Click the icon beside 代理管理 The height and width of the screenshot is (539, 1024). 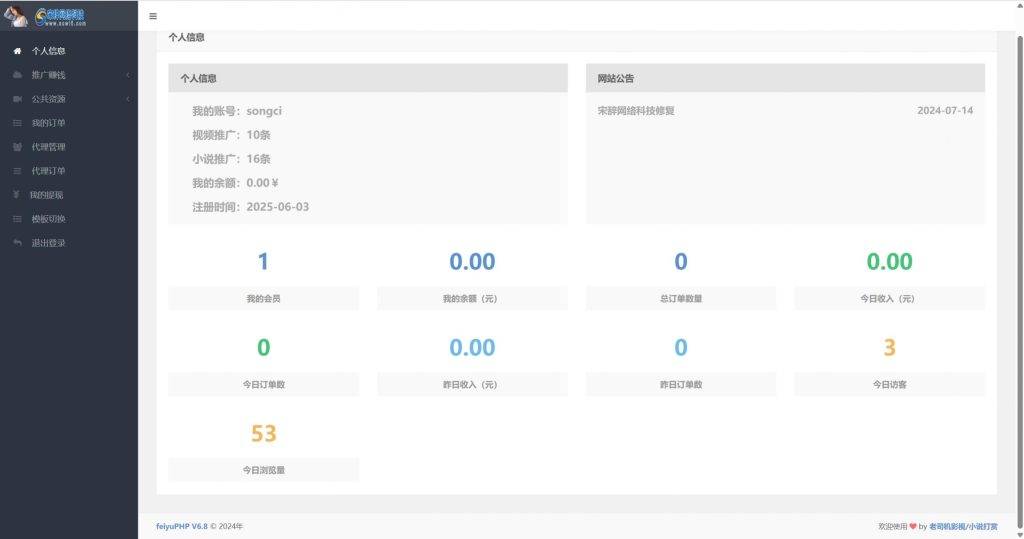17,147
